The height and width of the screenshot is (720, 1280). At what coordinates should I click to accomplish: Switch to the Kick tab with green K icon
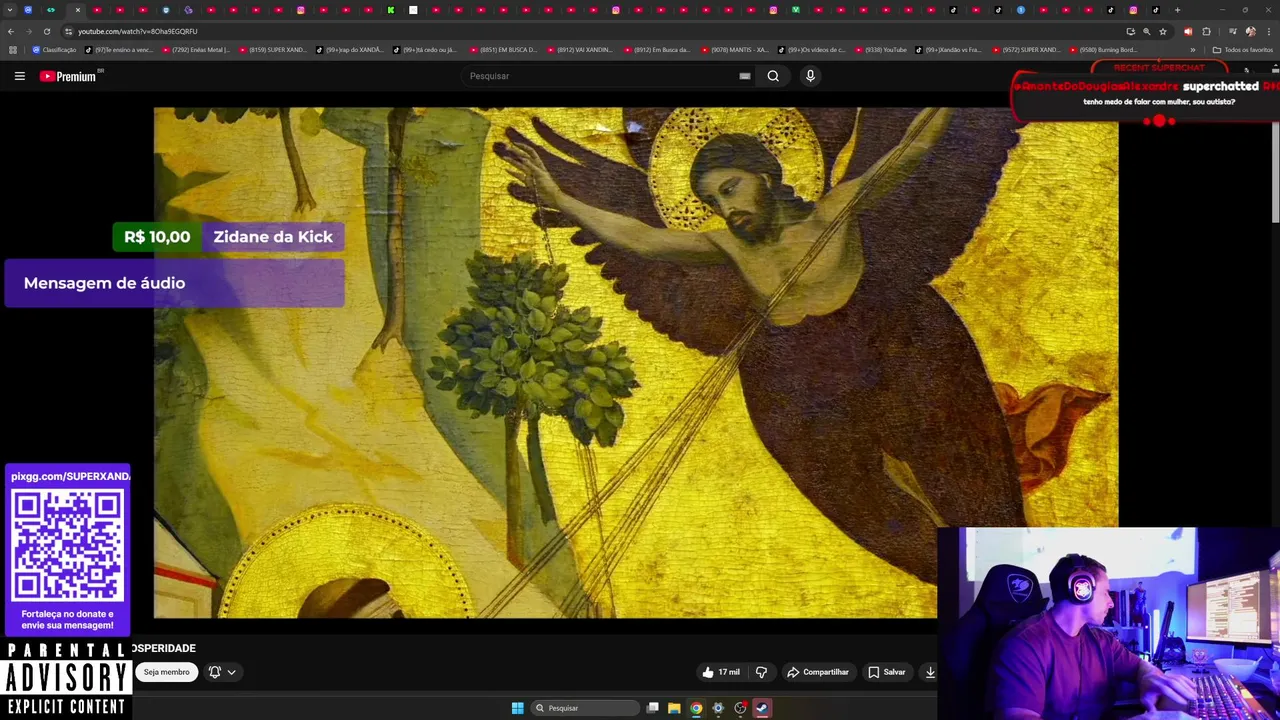(390, 10)
